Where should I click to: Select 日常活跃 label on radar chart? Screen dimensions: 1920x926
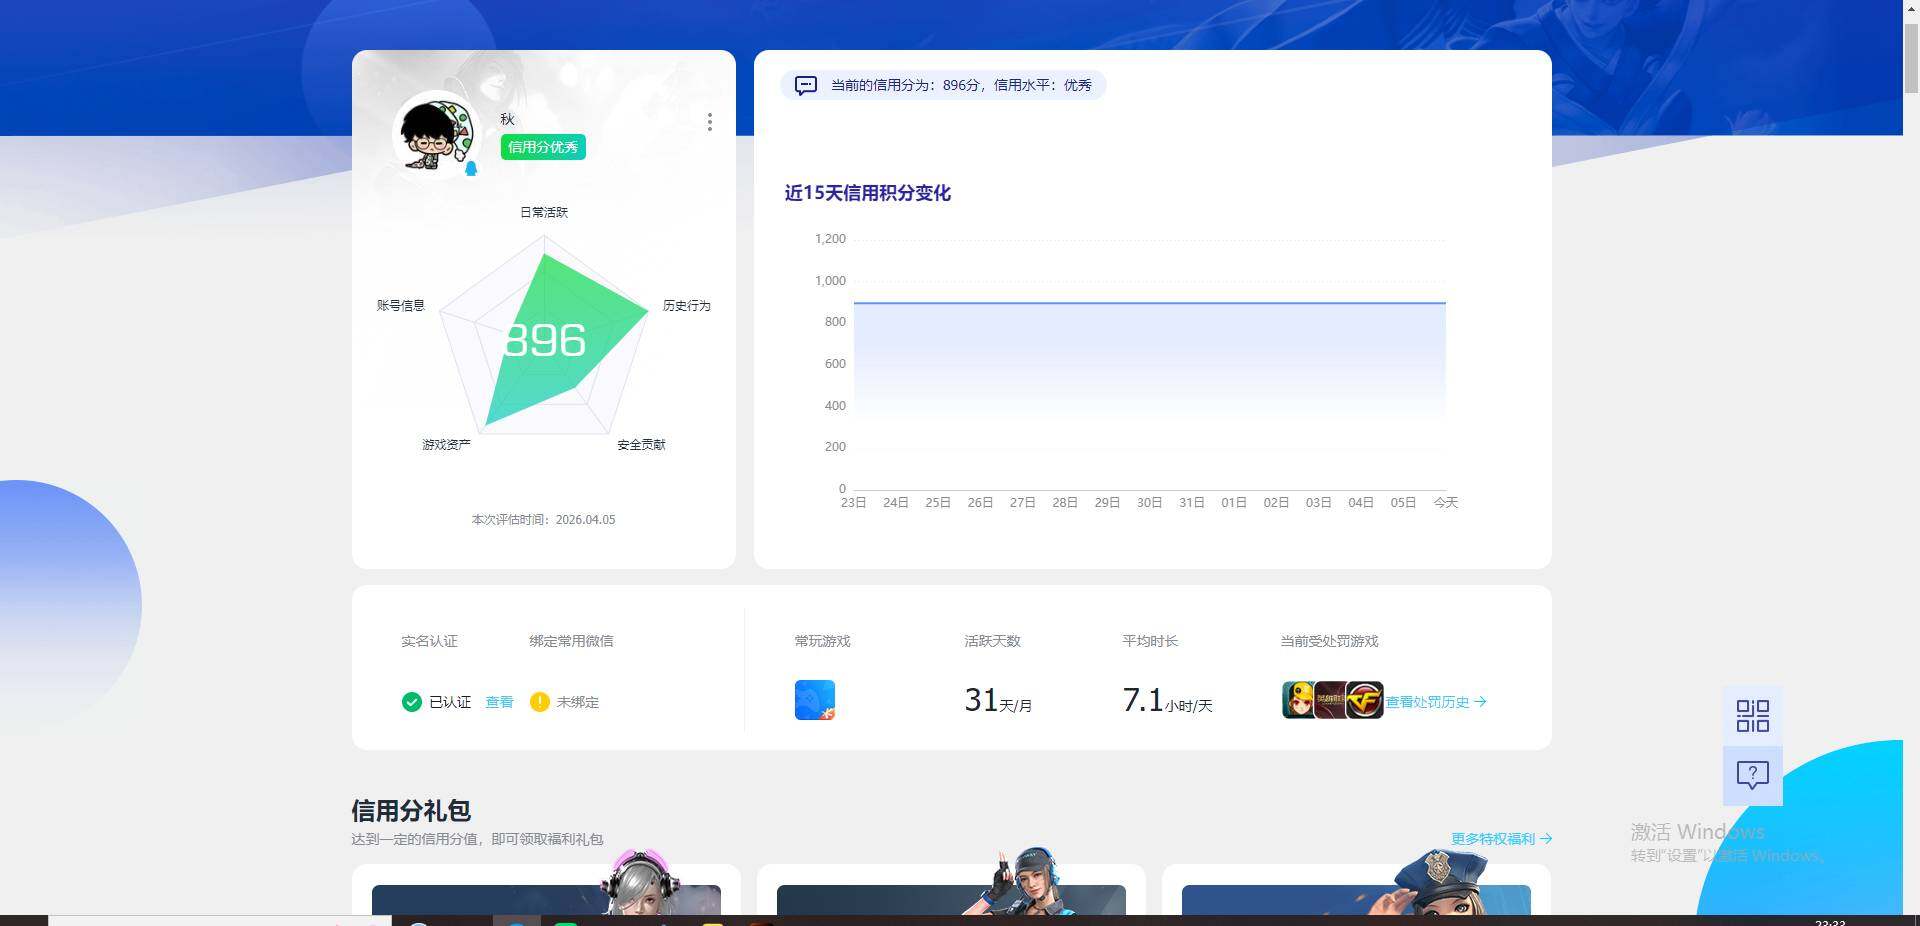click(542, 212)
